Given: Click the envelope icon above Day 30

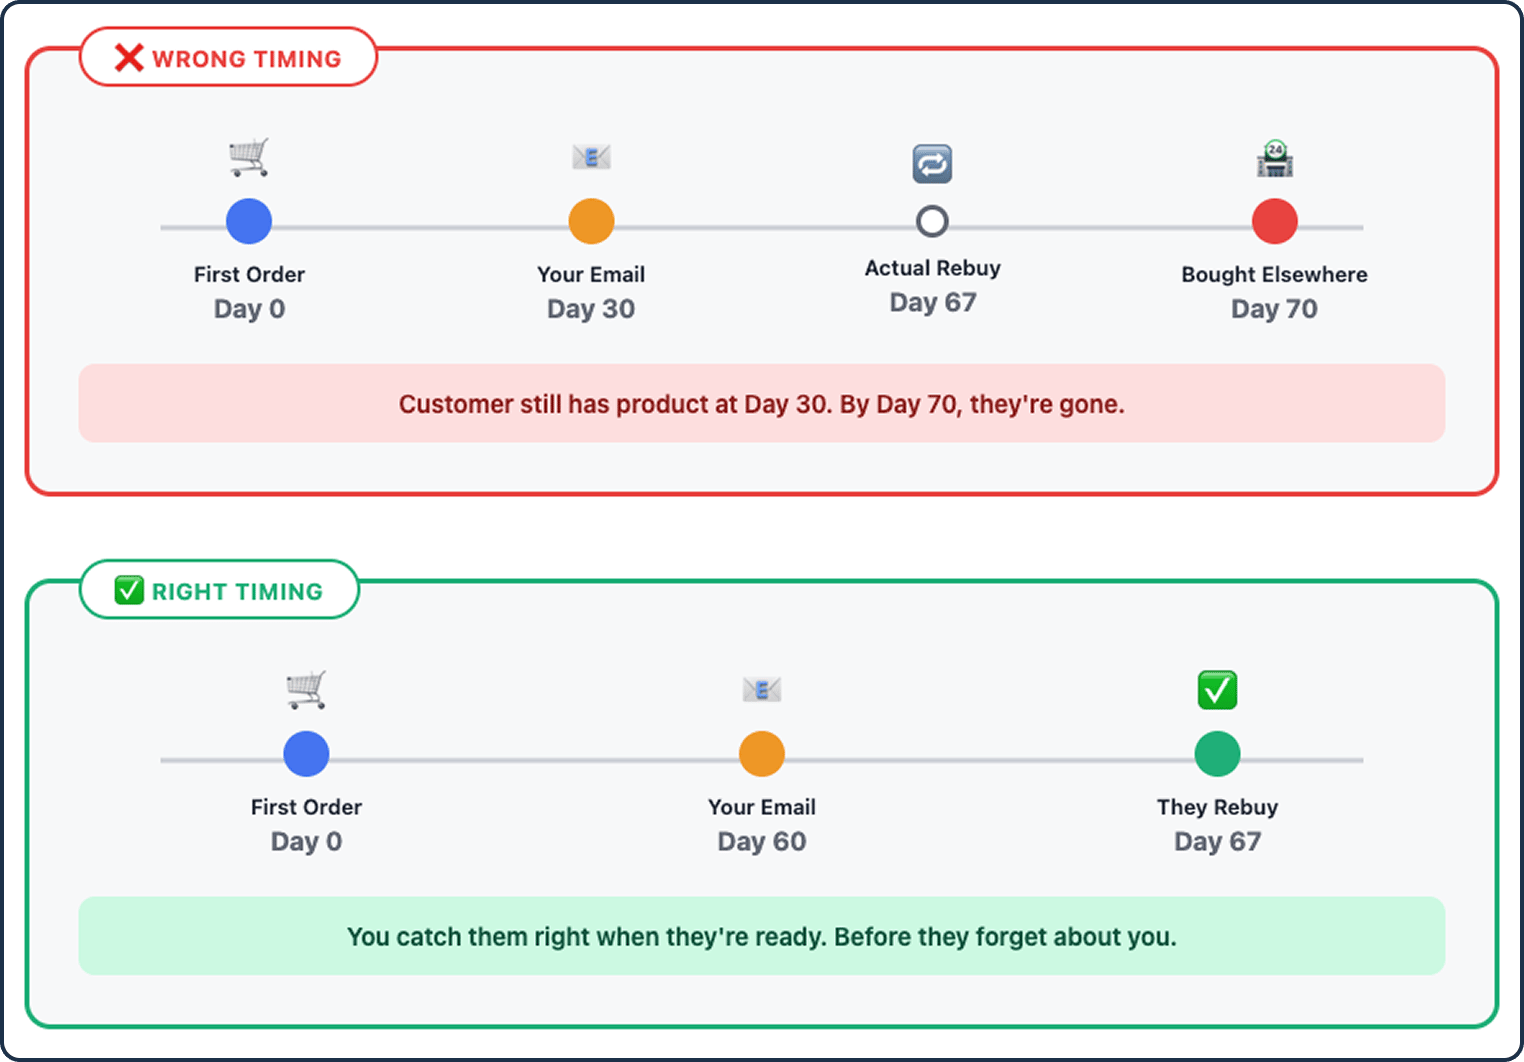Looking at the screenshot, I should pyautogui.click(x=591, y=157).
